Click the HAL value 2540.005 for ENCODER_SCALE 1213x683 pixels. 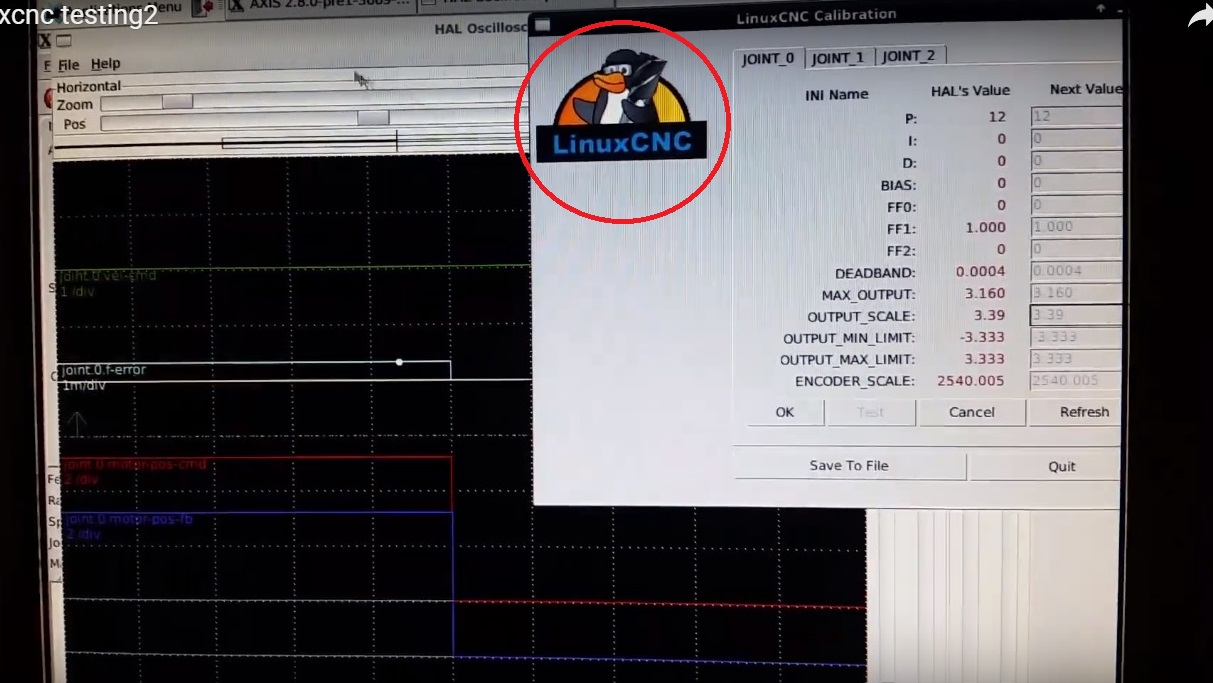(x=971, y=380)
